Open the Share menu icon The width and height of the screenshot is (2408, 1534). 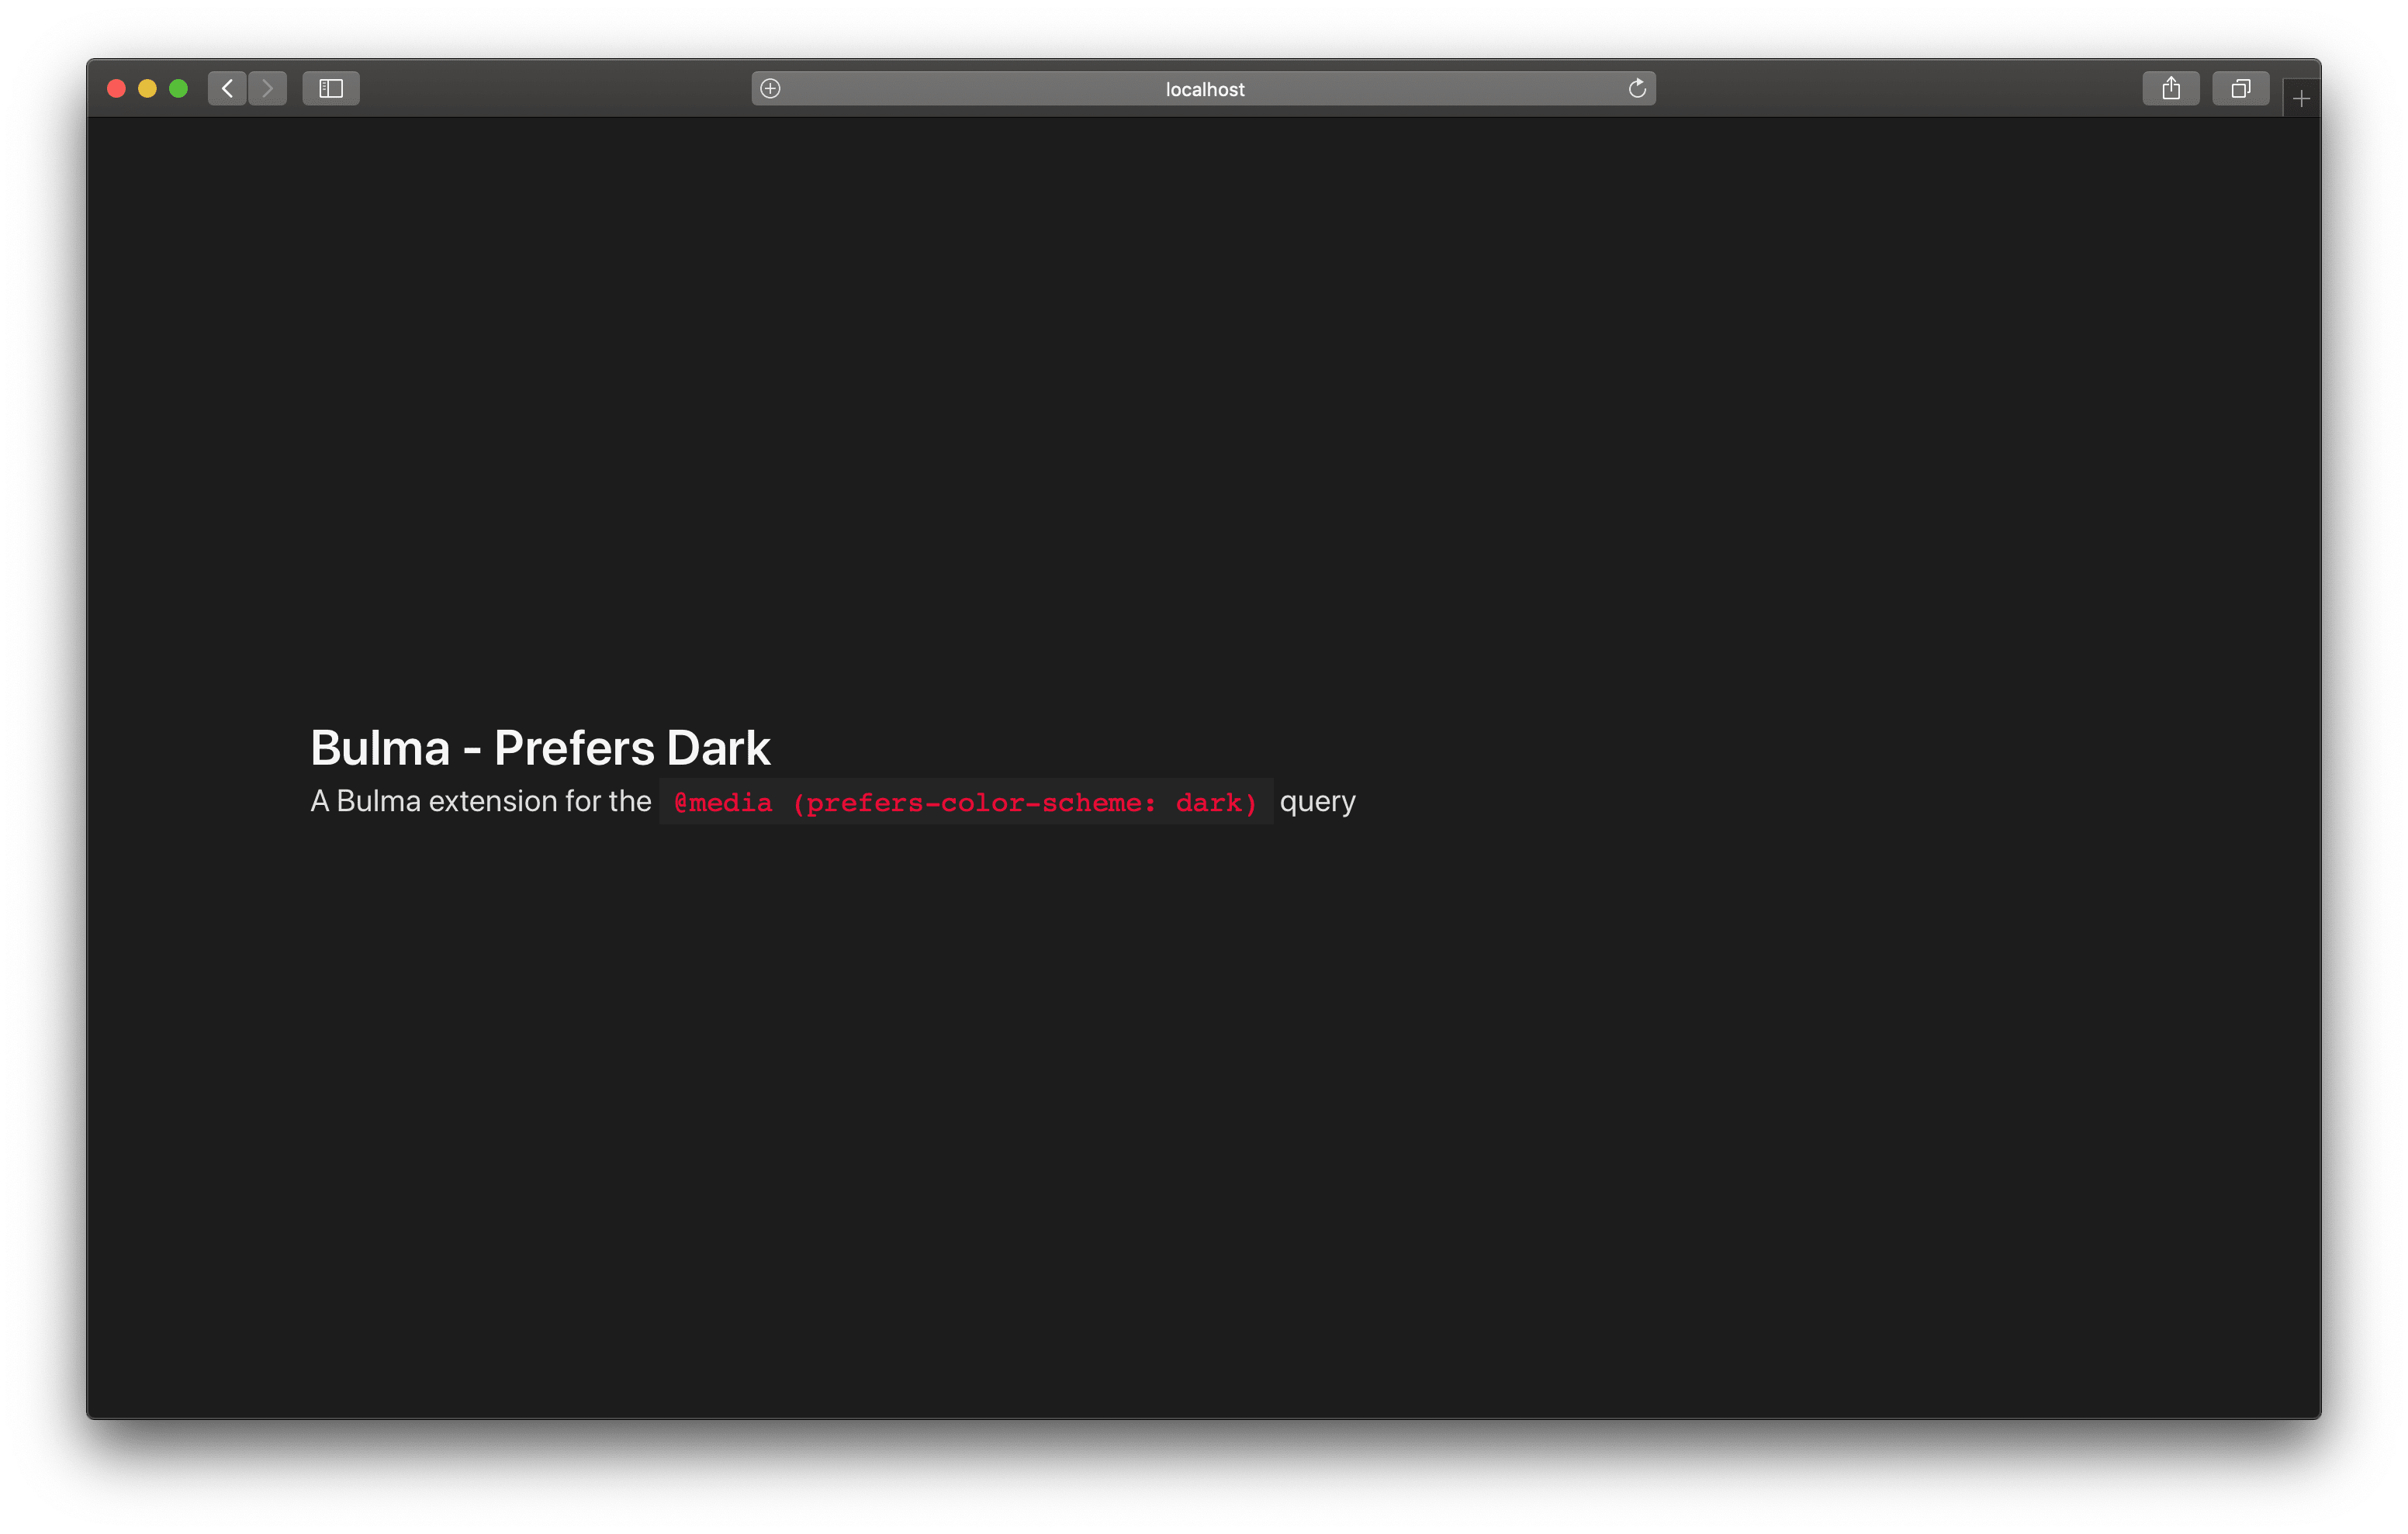(2171, 88)
